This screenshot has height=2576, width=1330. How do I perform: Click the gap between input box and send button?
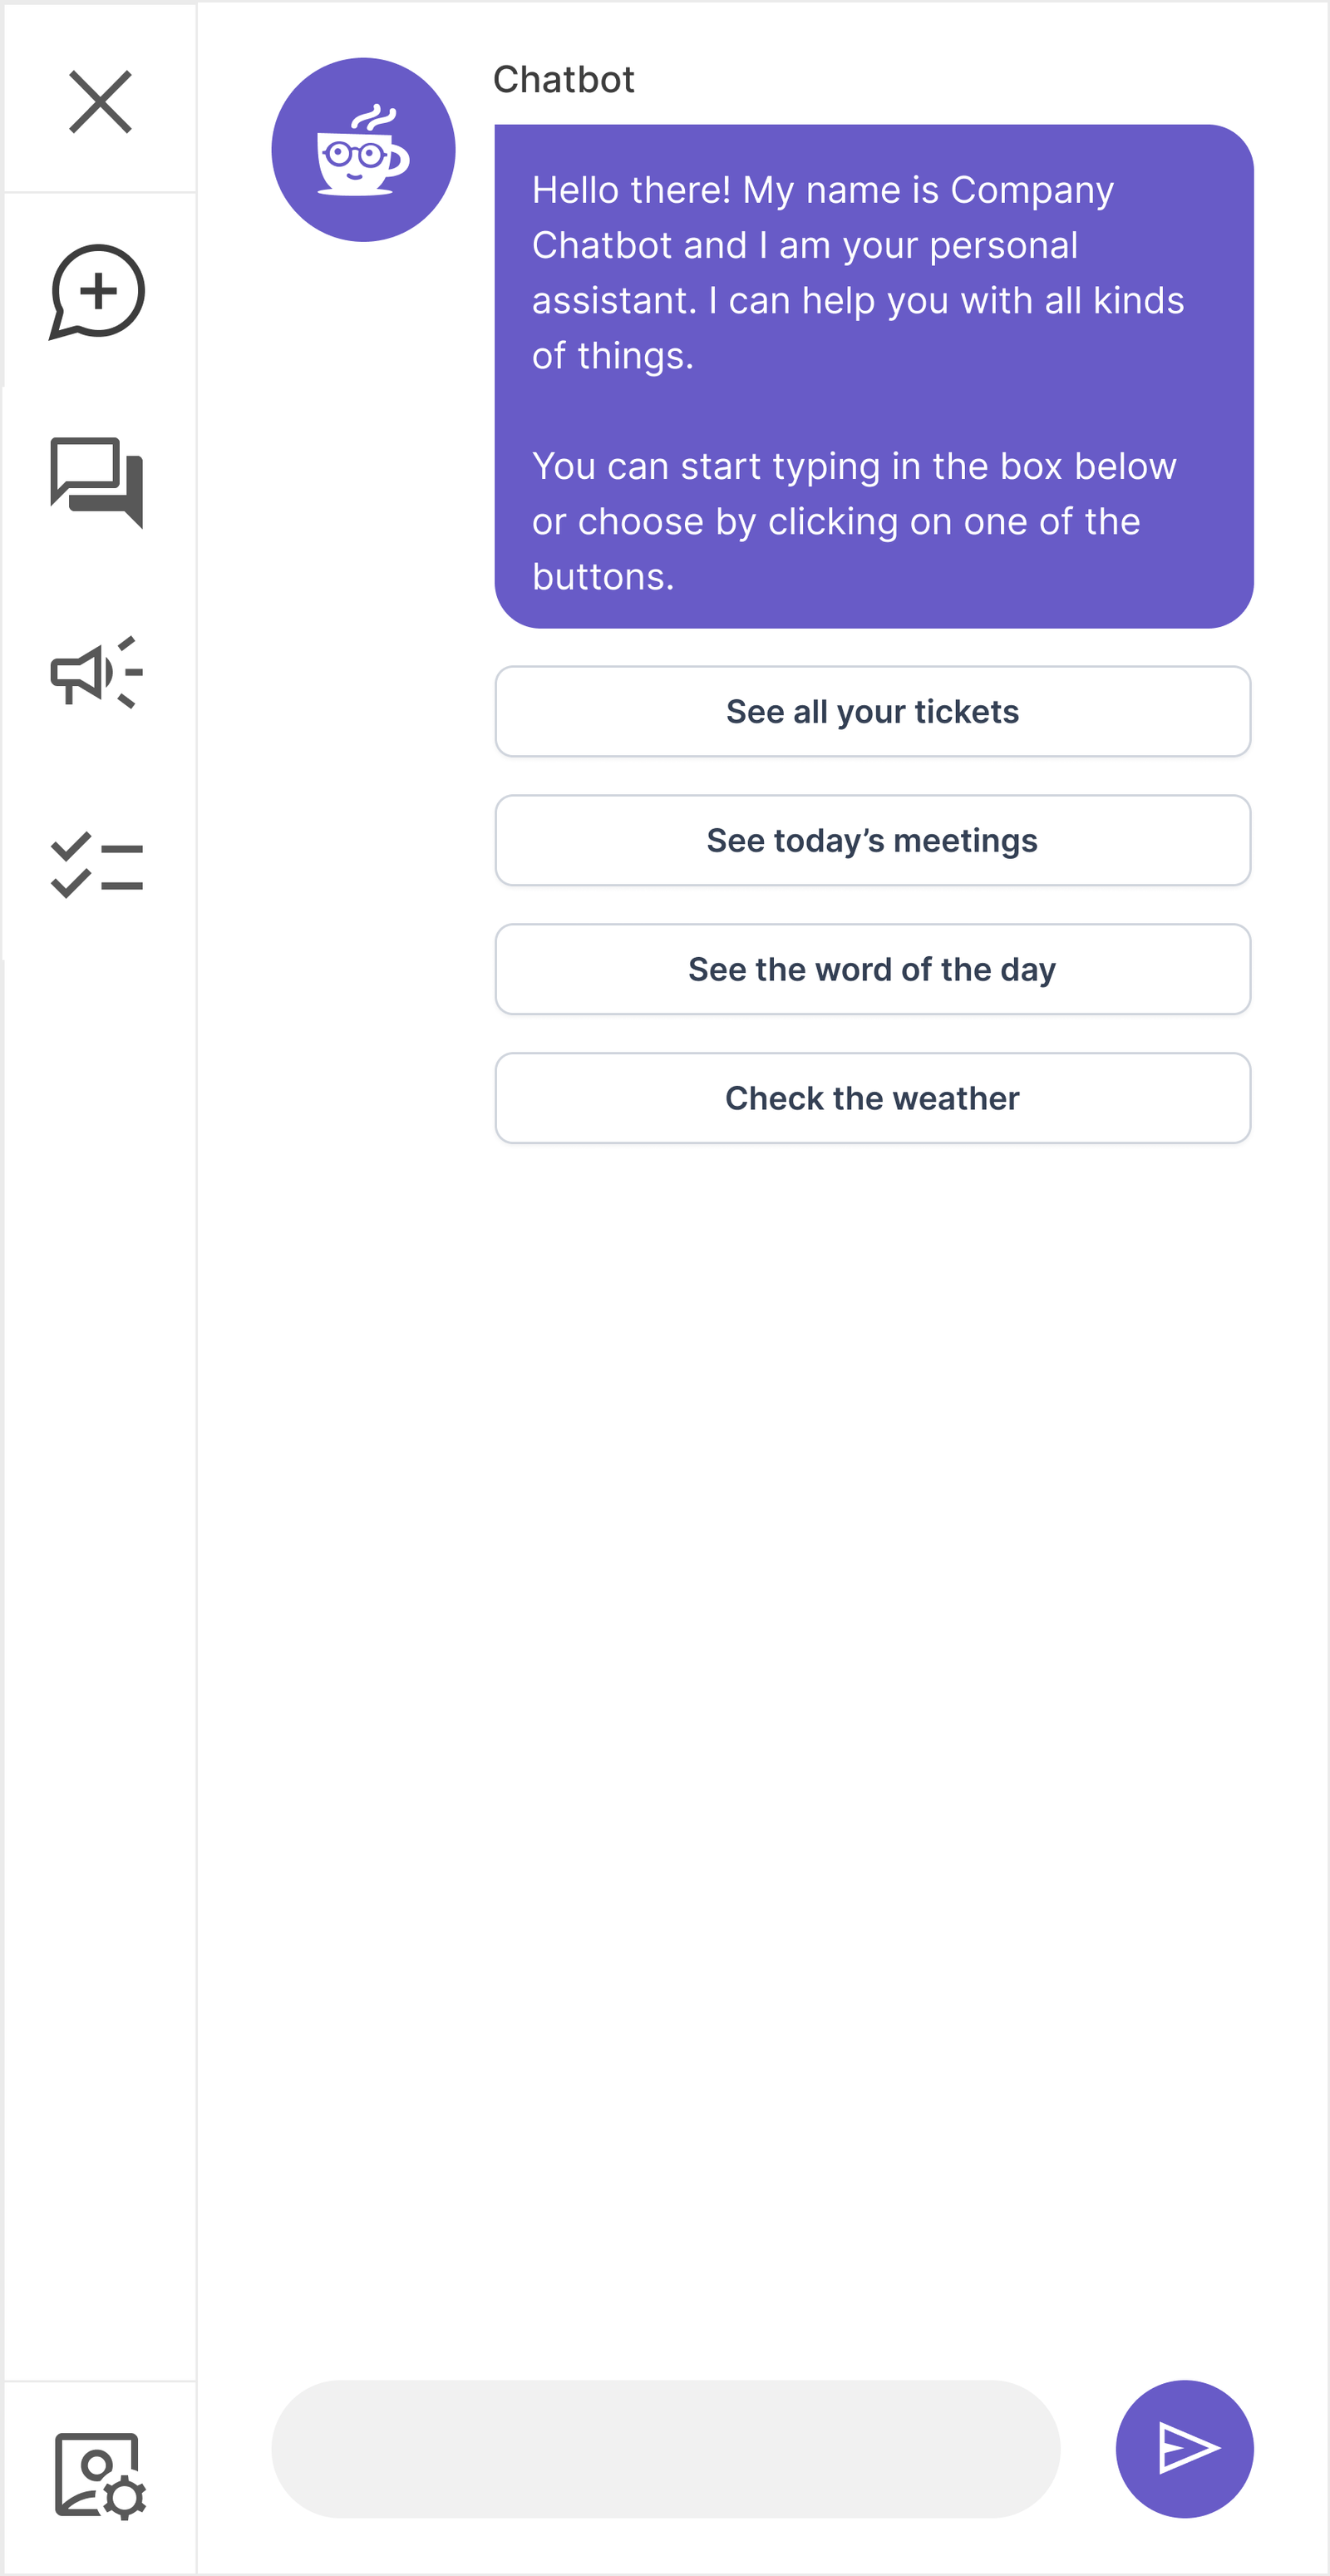(1088, 2449)
